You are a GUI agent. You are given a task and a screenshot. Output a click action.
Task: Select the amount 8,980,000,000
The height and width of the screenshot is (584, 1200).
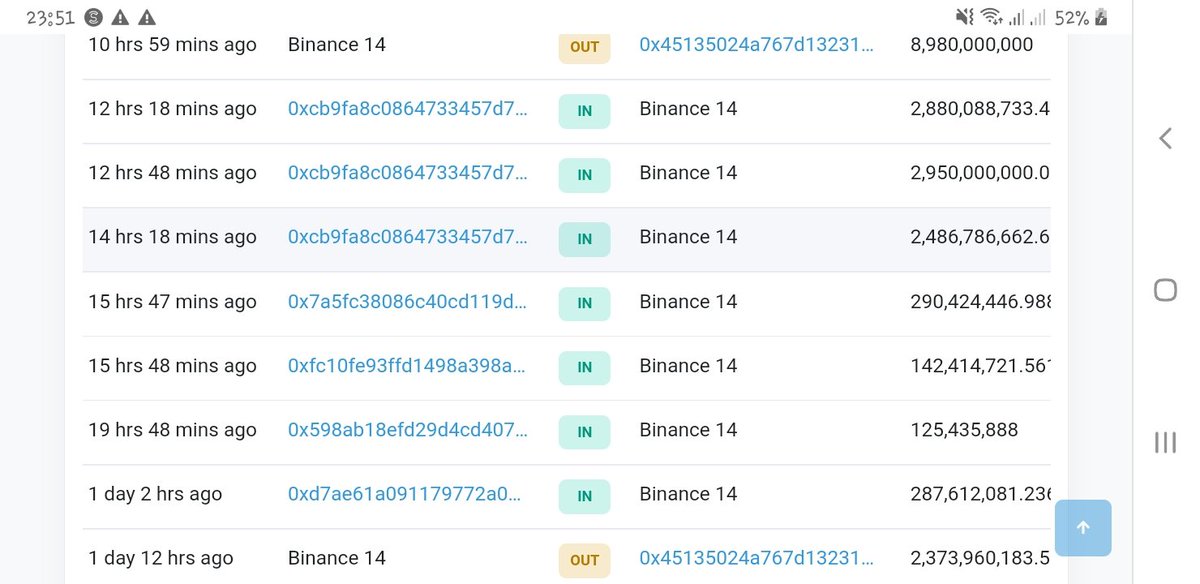coord(971,45)
